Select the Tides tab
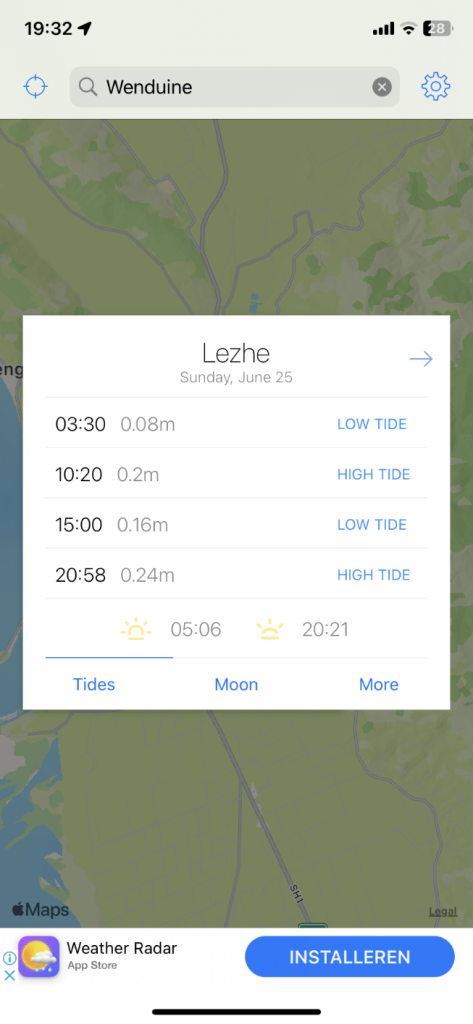Viewport: 473px width, 1024px height. pos(94,684)
